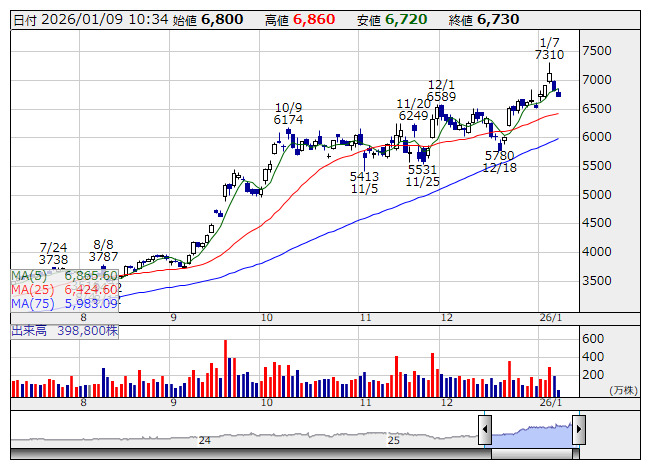The width and height of the screenshot is (653, 470).
Task: Click the 600 volume axis label
Action: 593,338
